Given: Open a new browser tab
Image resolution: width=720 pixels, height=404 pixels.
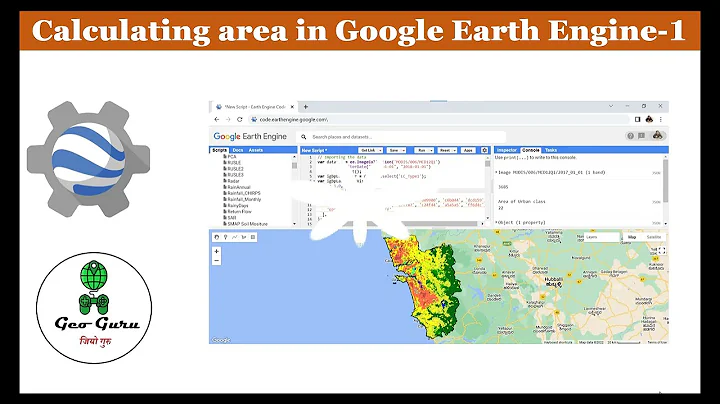Looking at the screenshot, I should point(306,107).
